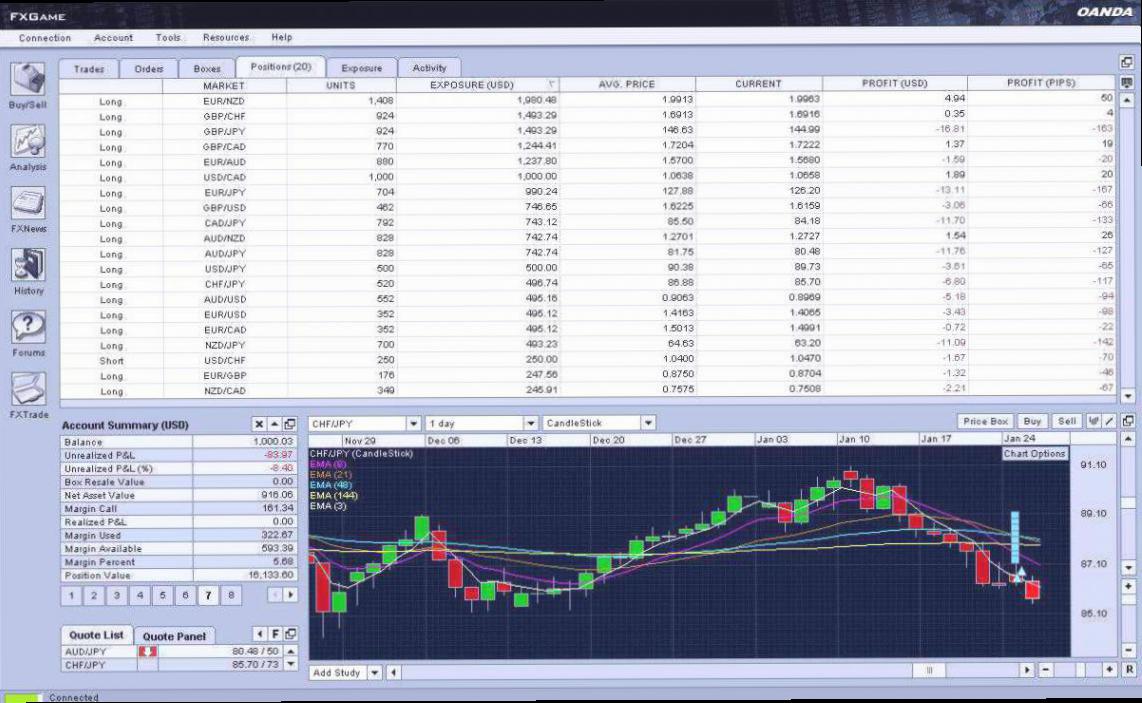
Task: Click the table options icon below detach button
Action: click(1127, 82)
